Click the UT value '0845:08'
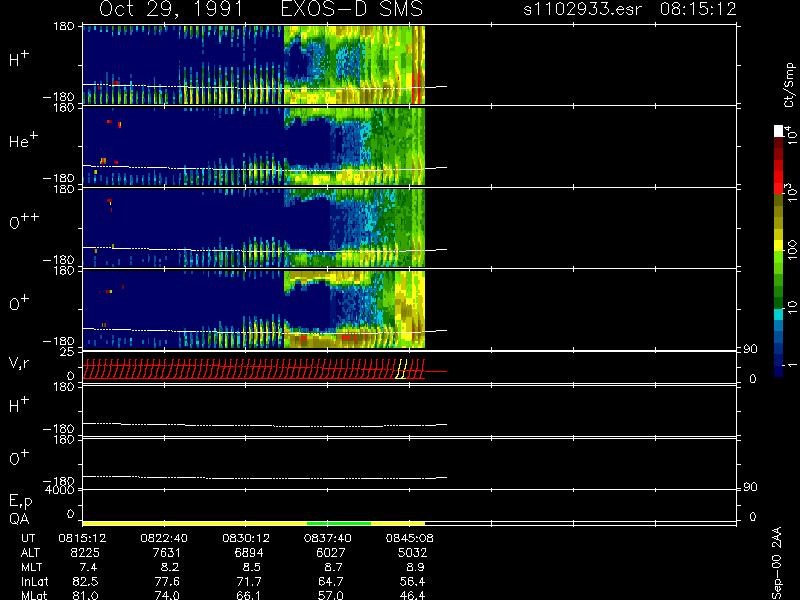Viewport: 800px width, 600px height. coord(410,538)
